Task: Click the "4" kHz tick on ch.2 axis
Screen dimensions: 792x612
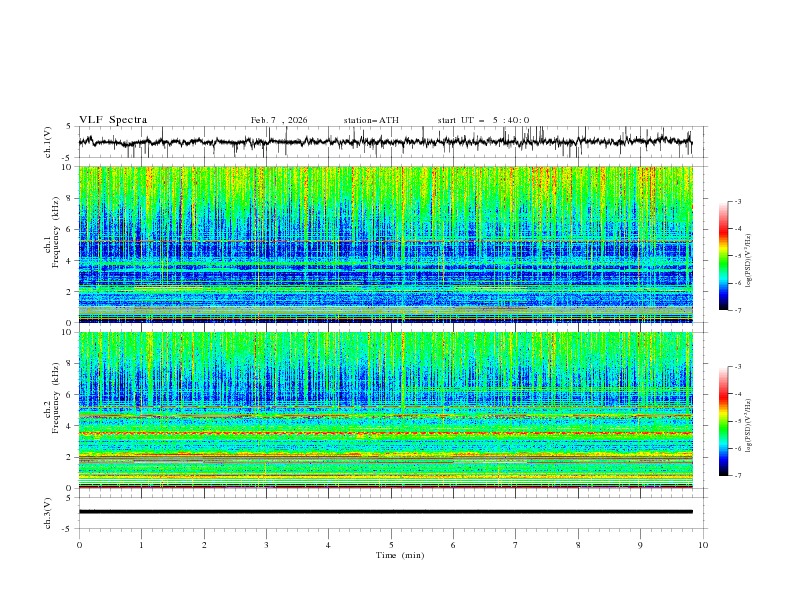Action: (x=70, y=426)
